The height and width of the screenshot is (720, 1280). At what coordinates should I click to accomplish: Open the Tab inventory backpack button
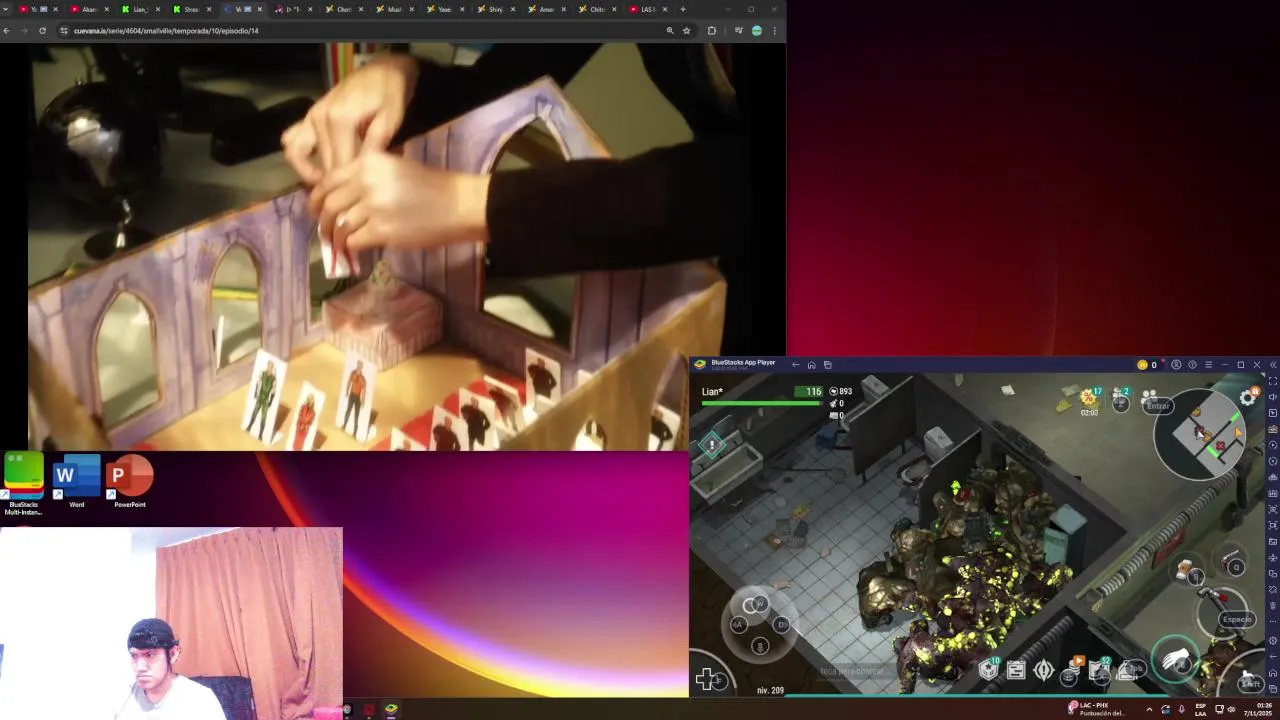(x=1131, y=670)
